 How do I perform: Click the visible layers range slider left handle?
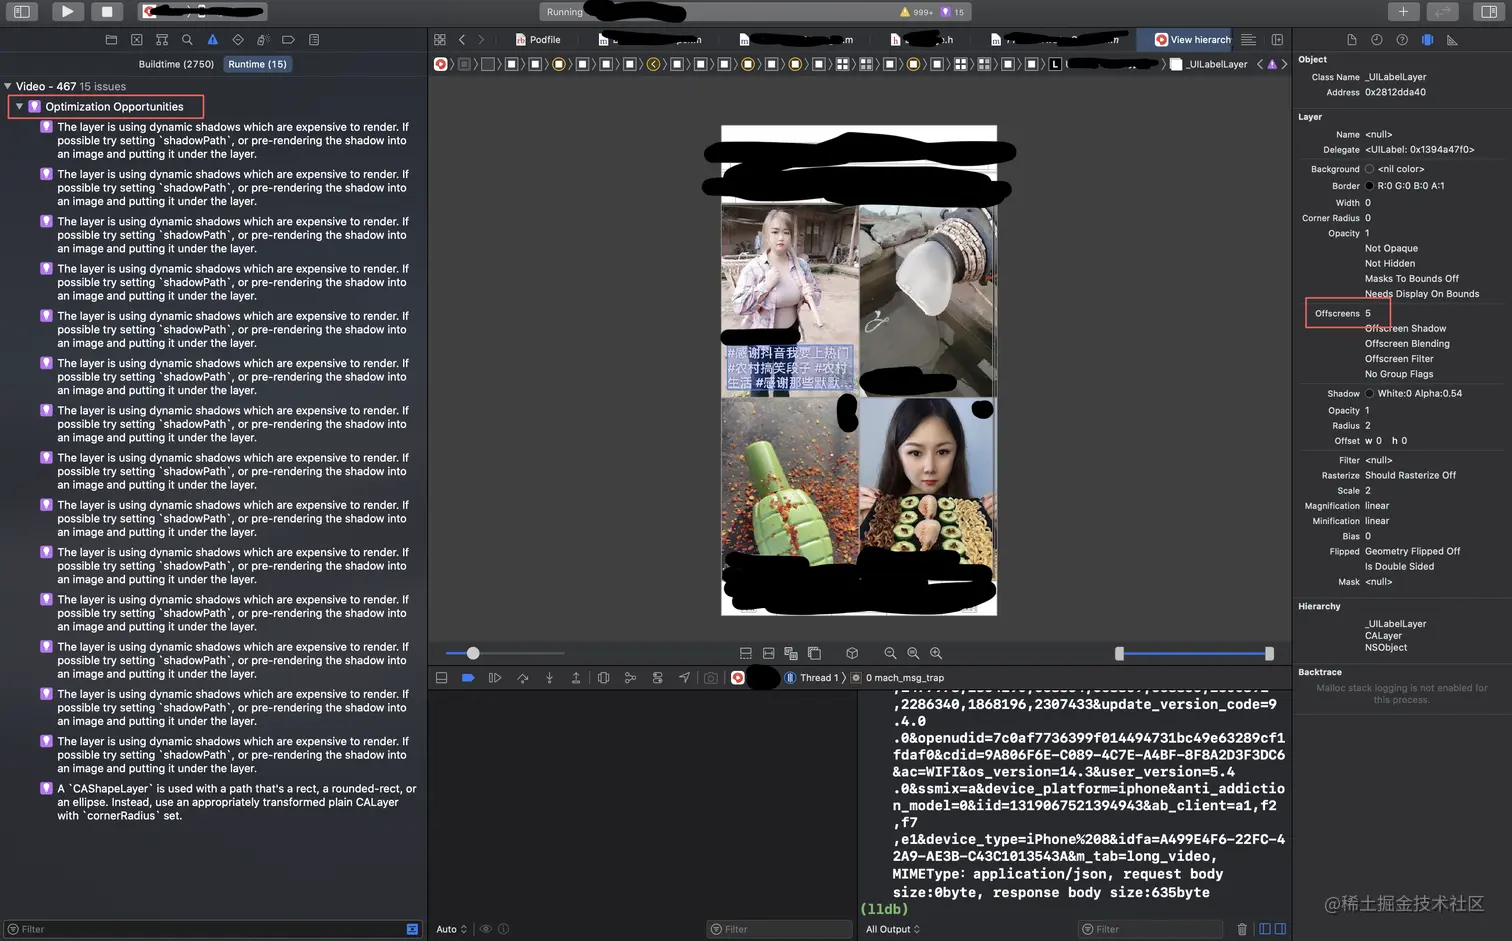click(x=1119, y=653)
